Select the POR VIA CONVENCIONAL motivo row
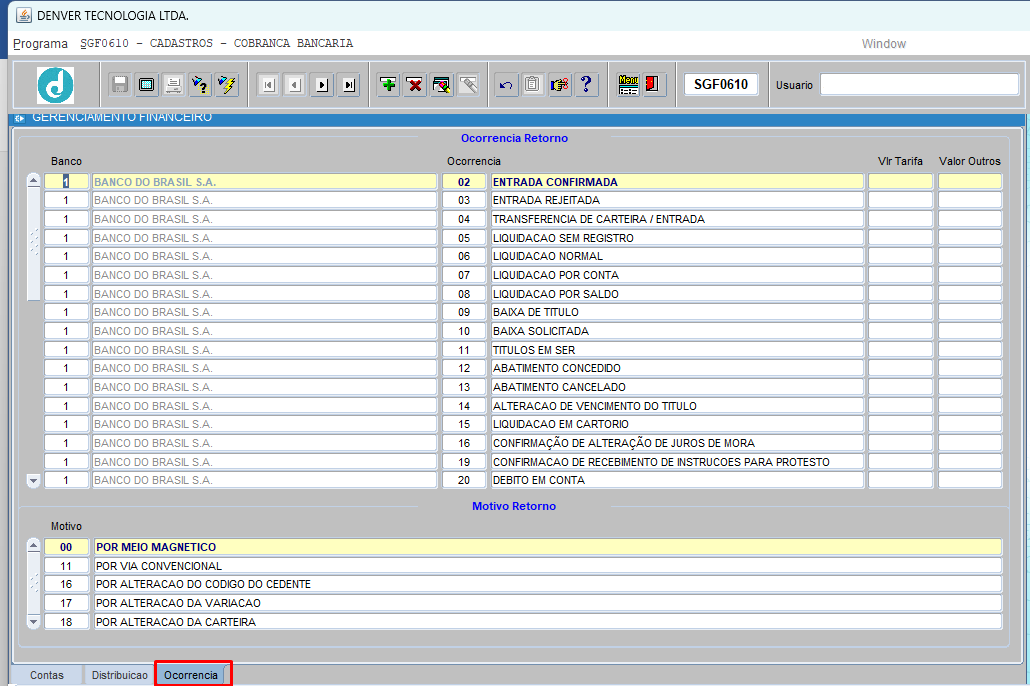 click(546, 566)
